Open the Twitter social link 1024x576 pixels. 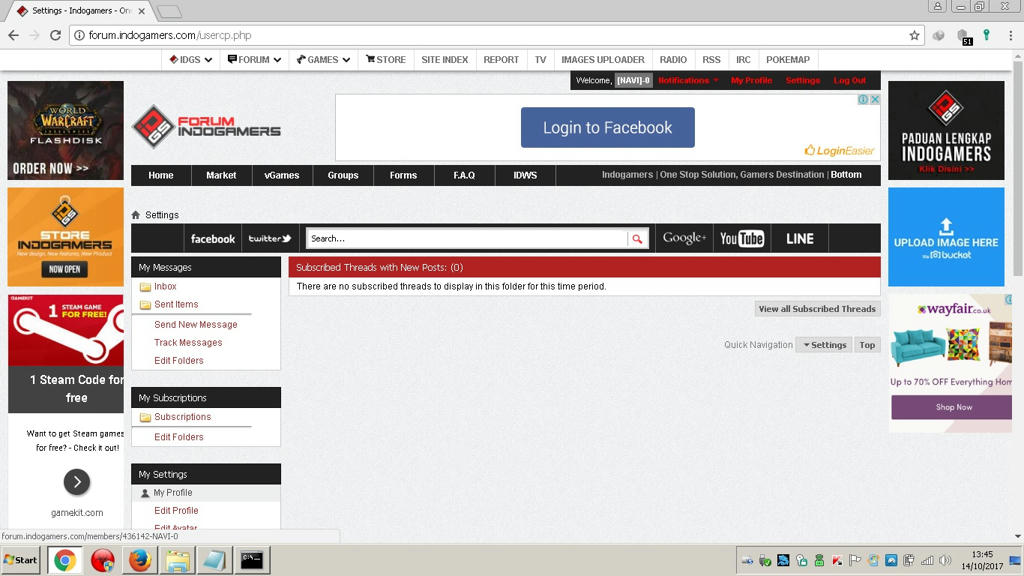click(x=270, y=239)
